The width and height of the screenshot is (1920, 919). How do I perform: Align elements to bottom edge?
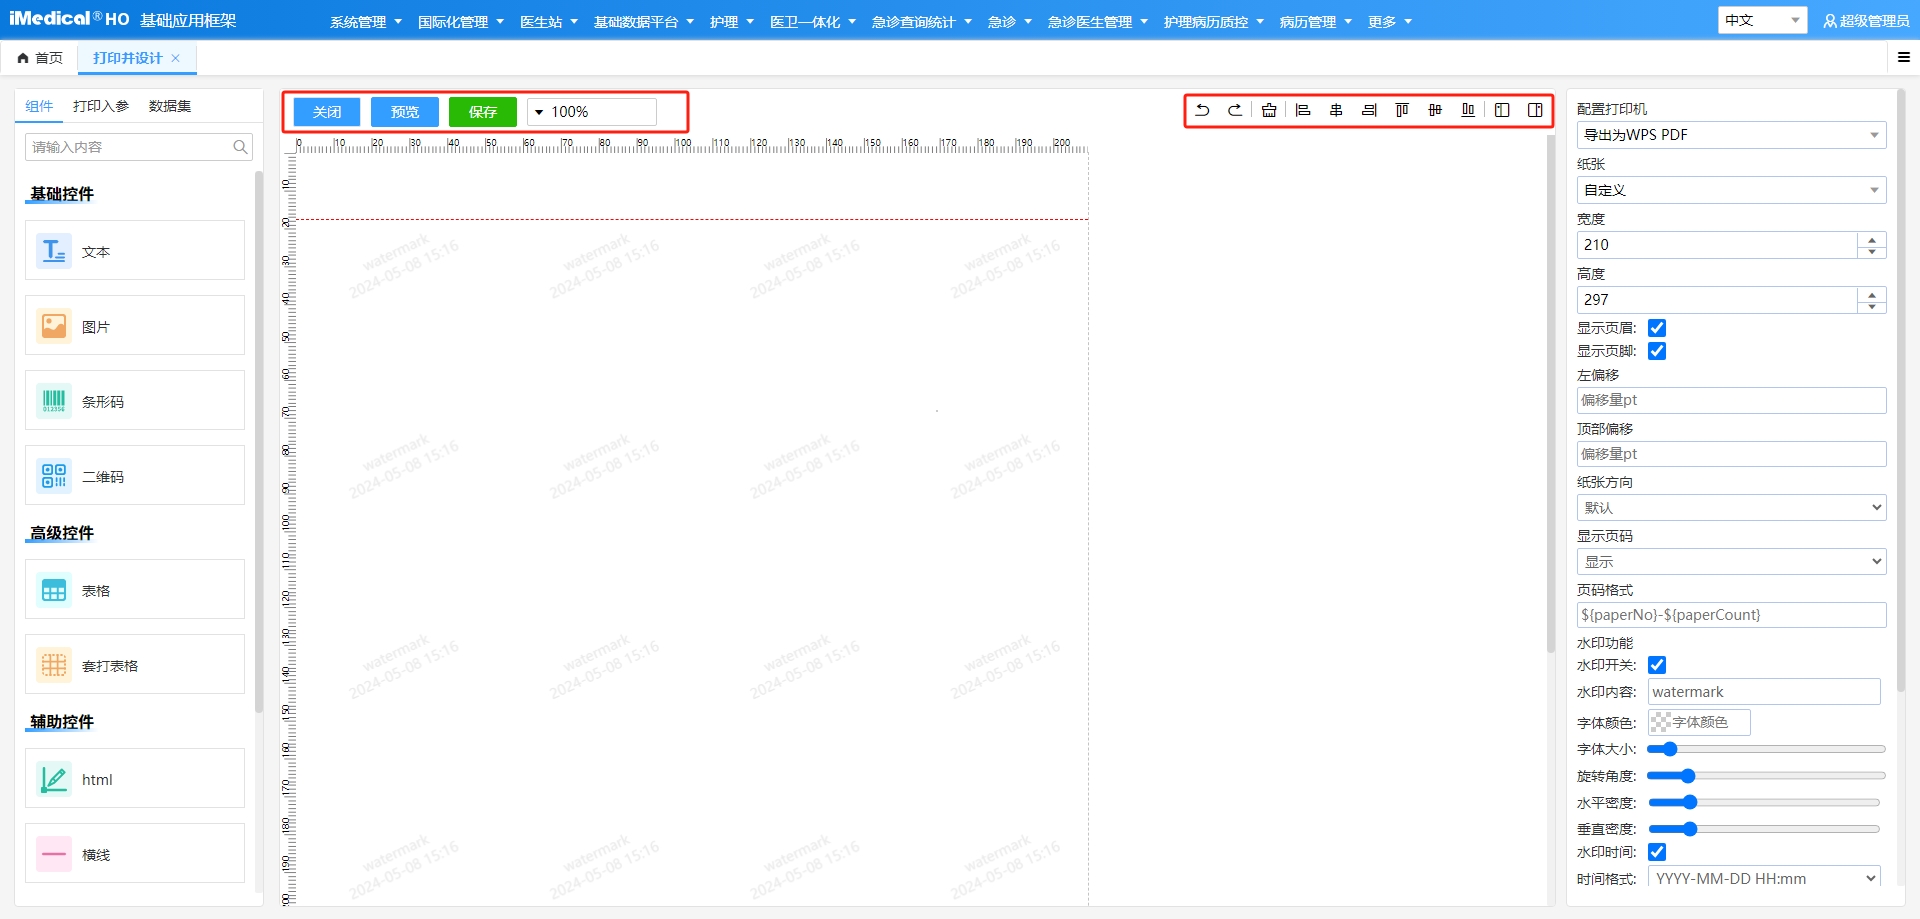[1468, 110]
